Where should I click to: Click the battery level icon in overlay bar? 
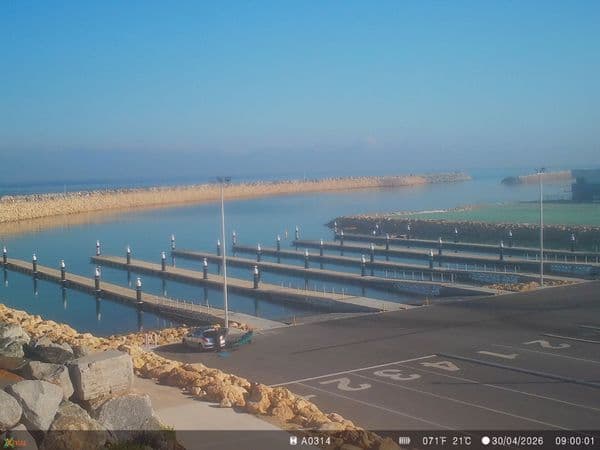pos(404,441)
